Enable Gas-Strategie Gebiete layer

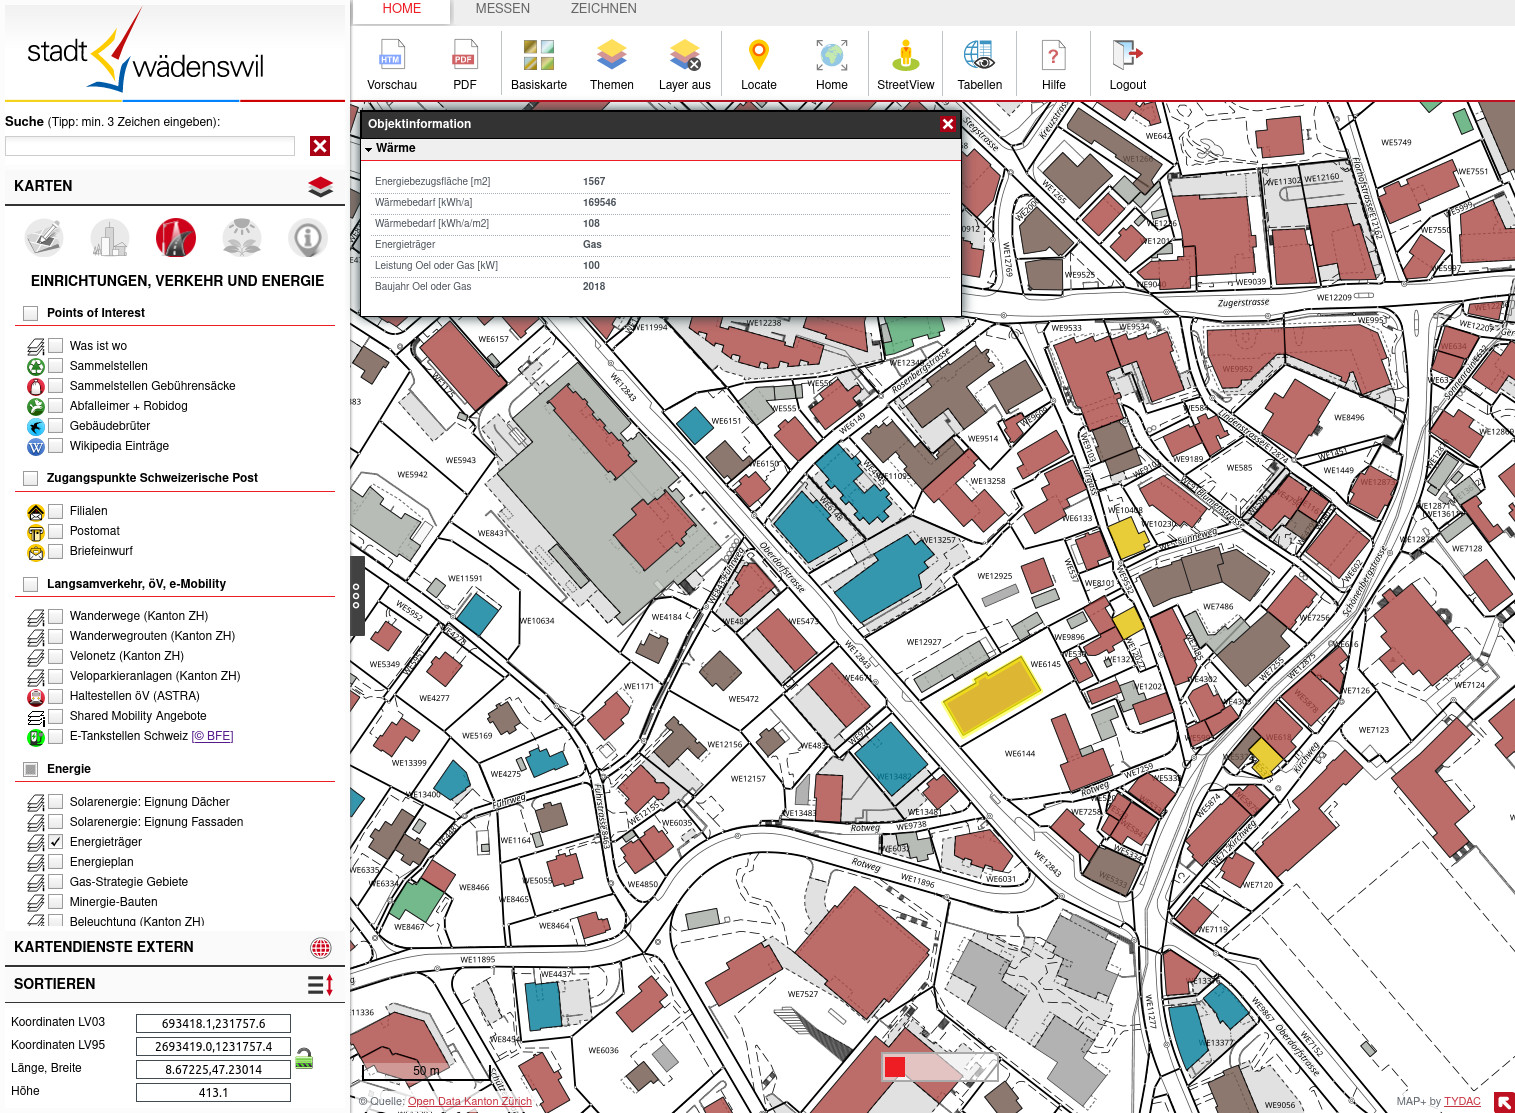pyautogui.click(x=56, y=881)
